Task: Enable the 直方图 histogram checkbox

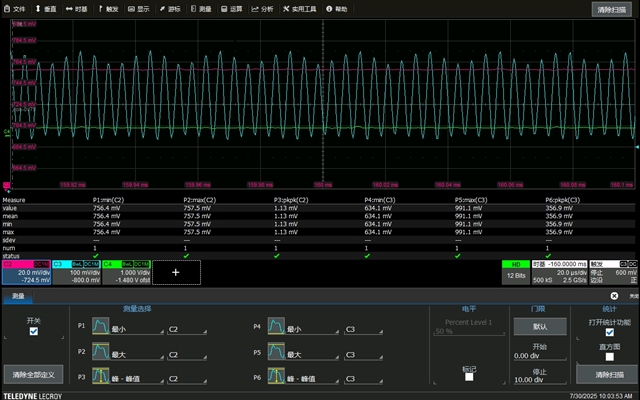Action: [609, 357]
